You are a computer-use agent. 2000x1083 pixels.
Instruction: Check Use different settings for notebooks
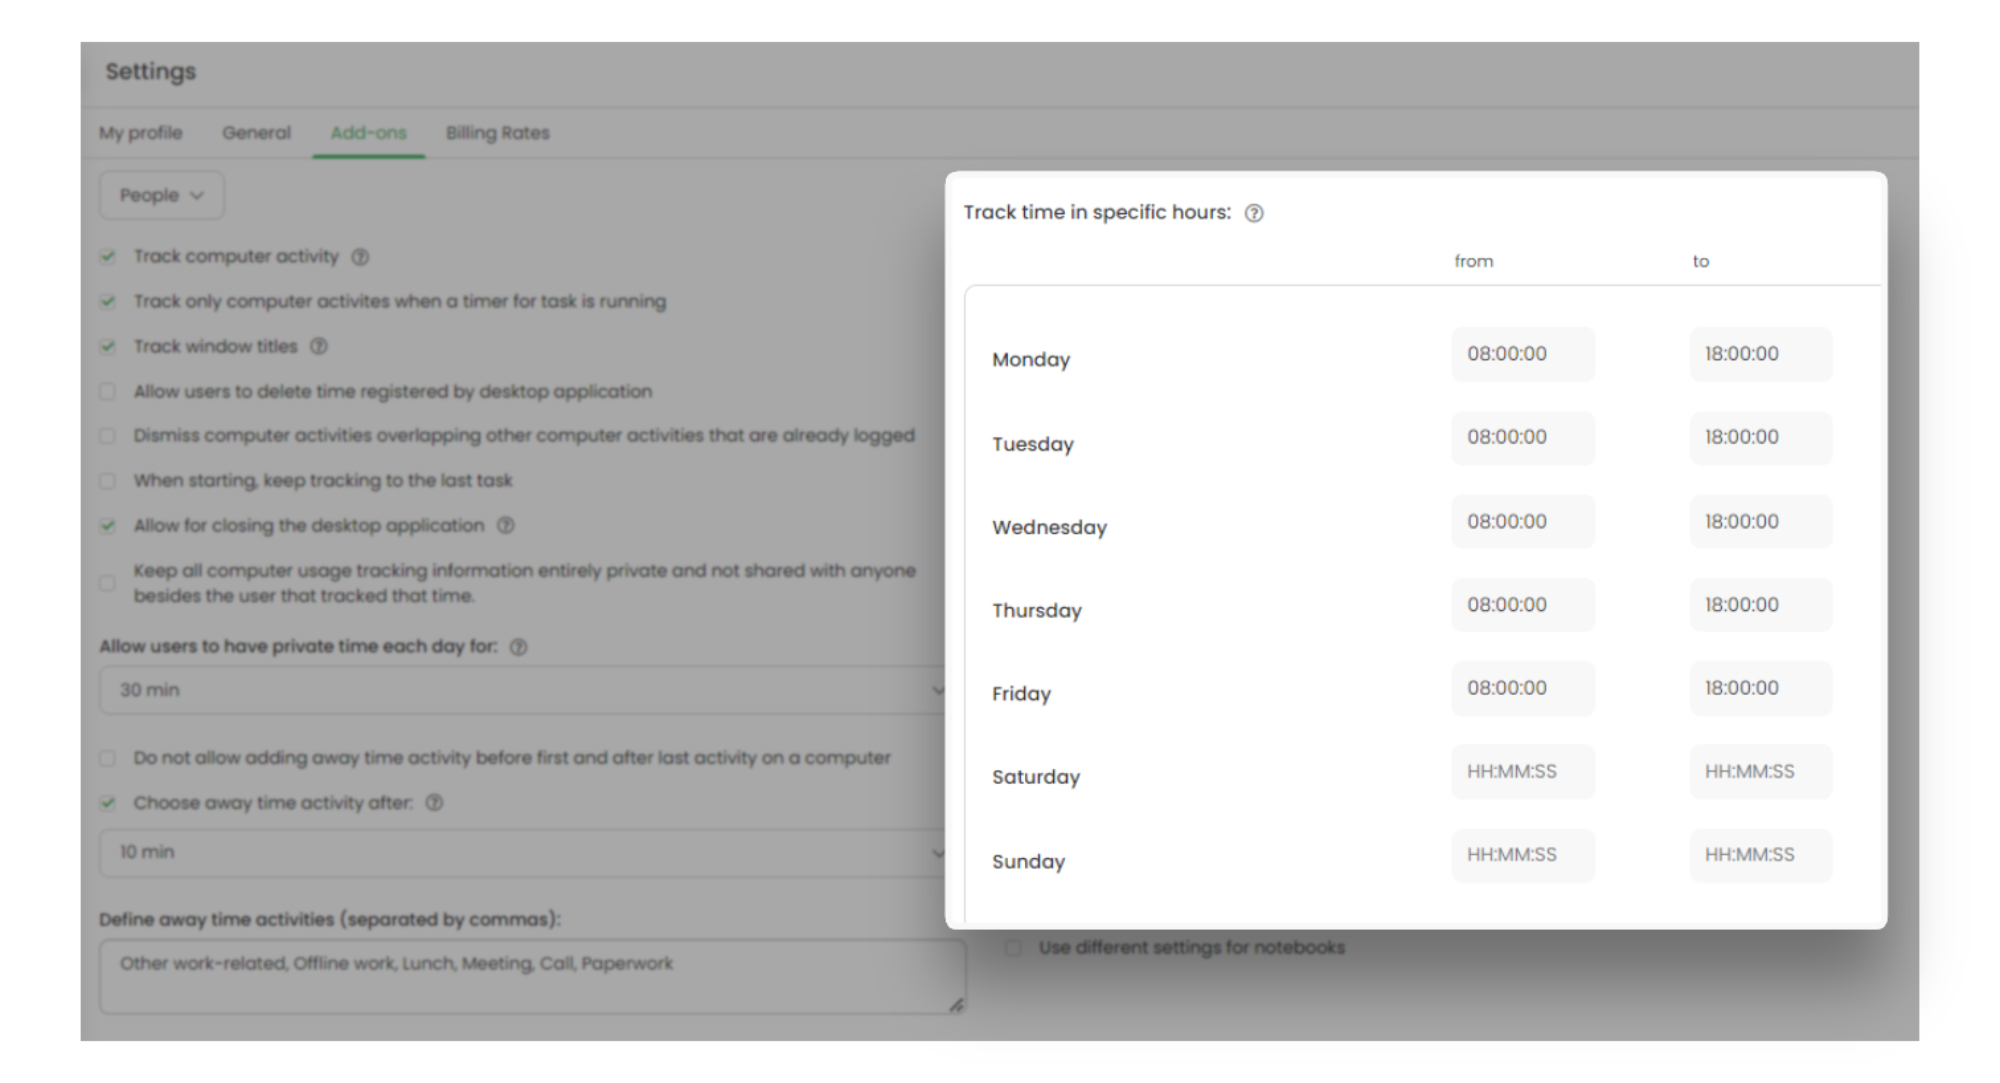coord(1013,947)
